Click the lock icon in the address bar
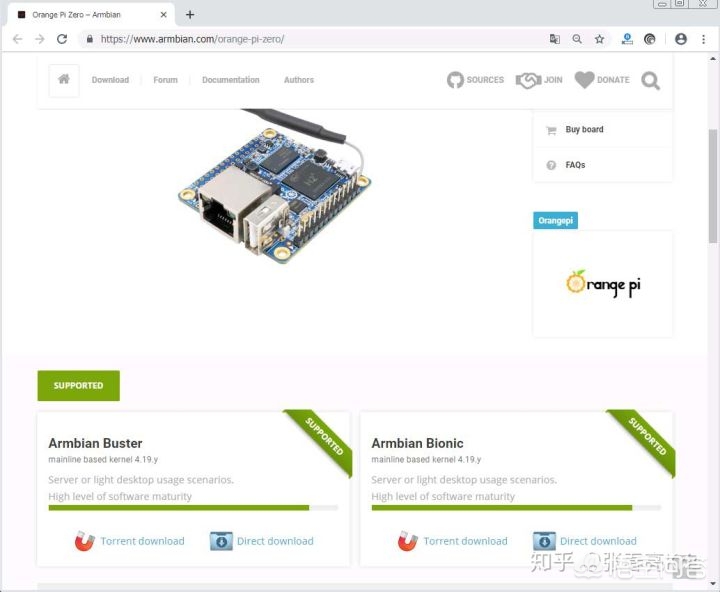 (x=90, y=39)
